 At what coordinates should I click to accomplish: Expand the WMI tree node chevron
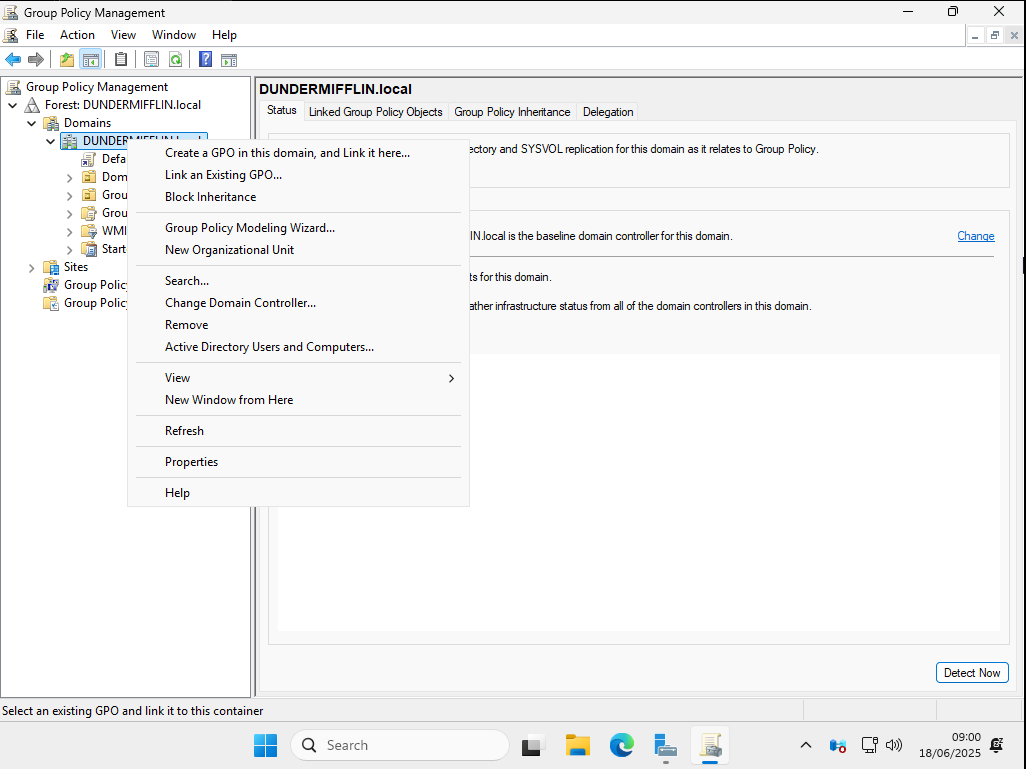(70, 232)
